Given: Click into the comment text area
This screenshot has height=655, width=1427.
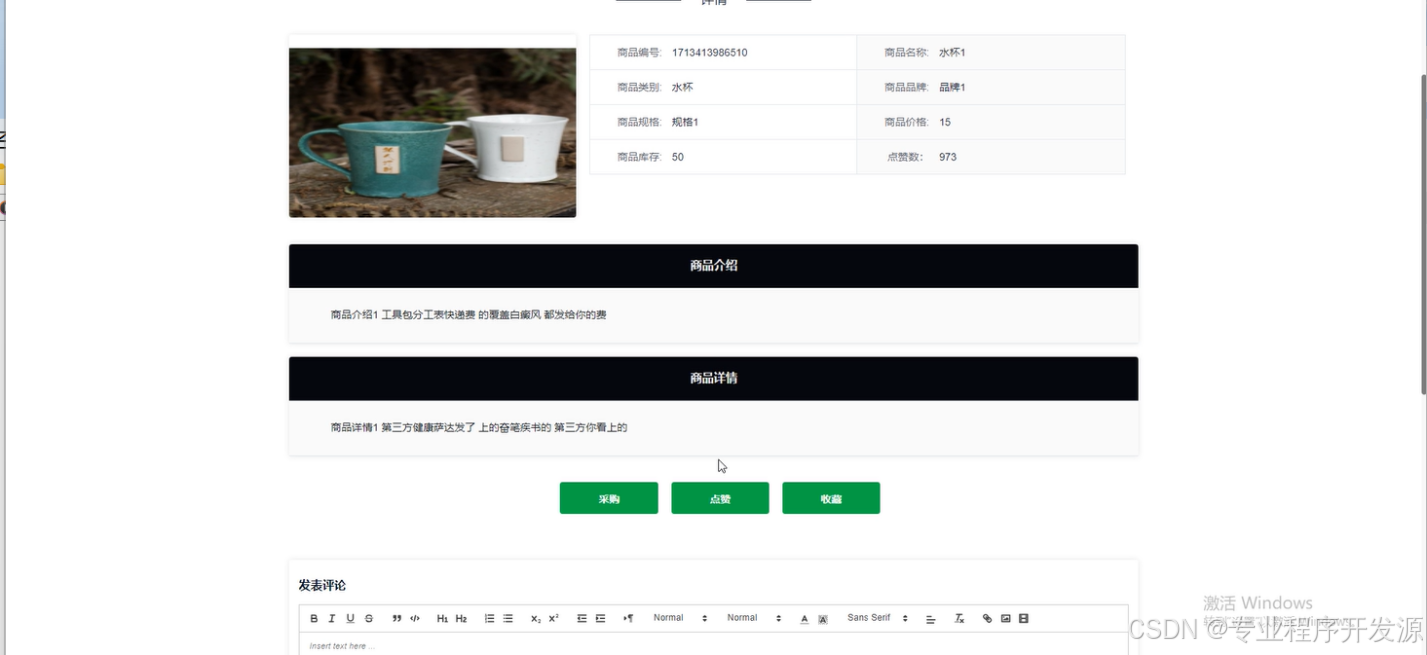Looking at the screenshot, I should click(x=713, y=645).
